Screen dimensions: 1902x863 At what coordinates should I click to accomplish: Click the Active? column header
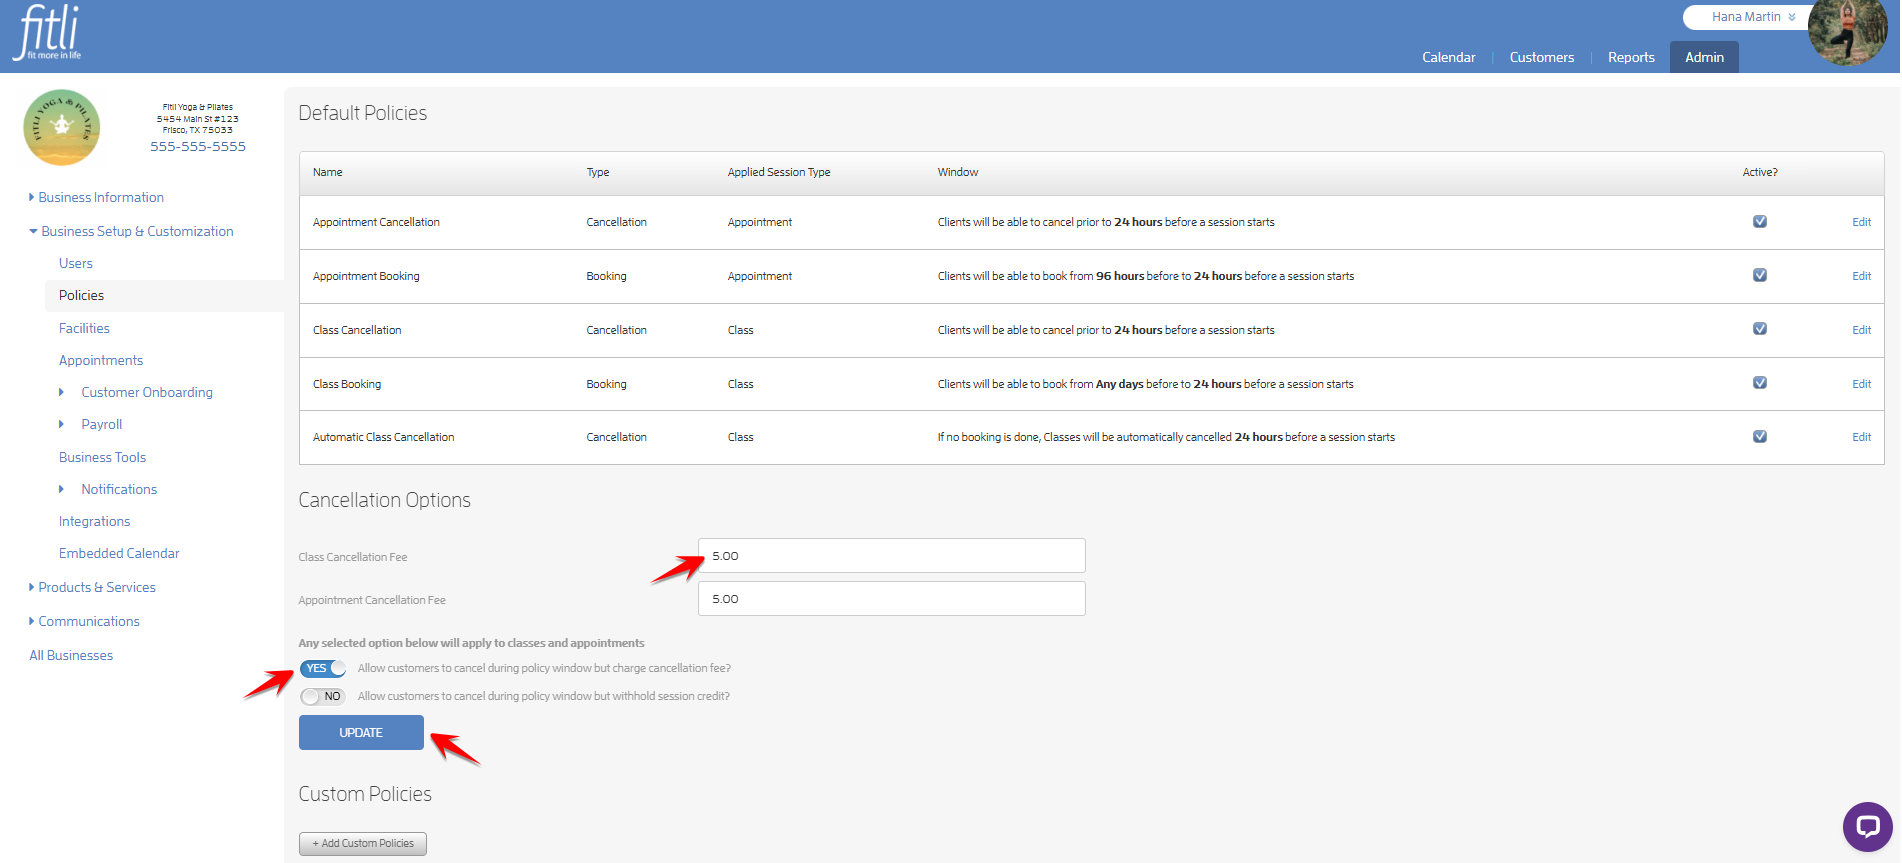1760,172
